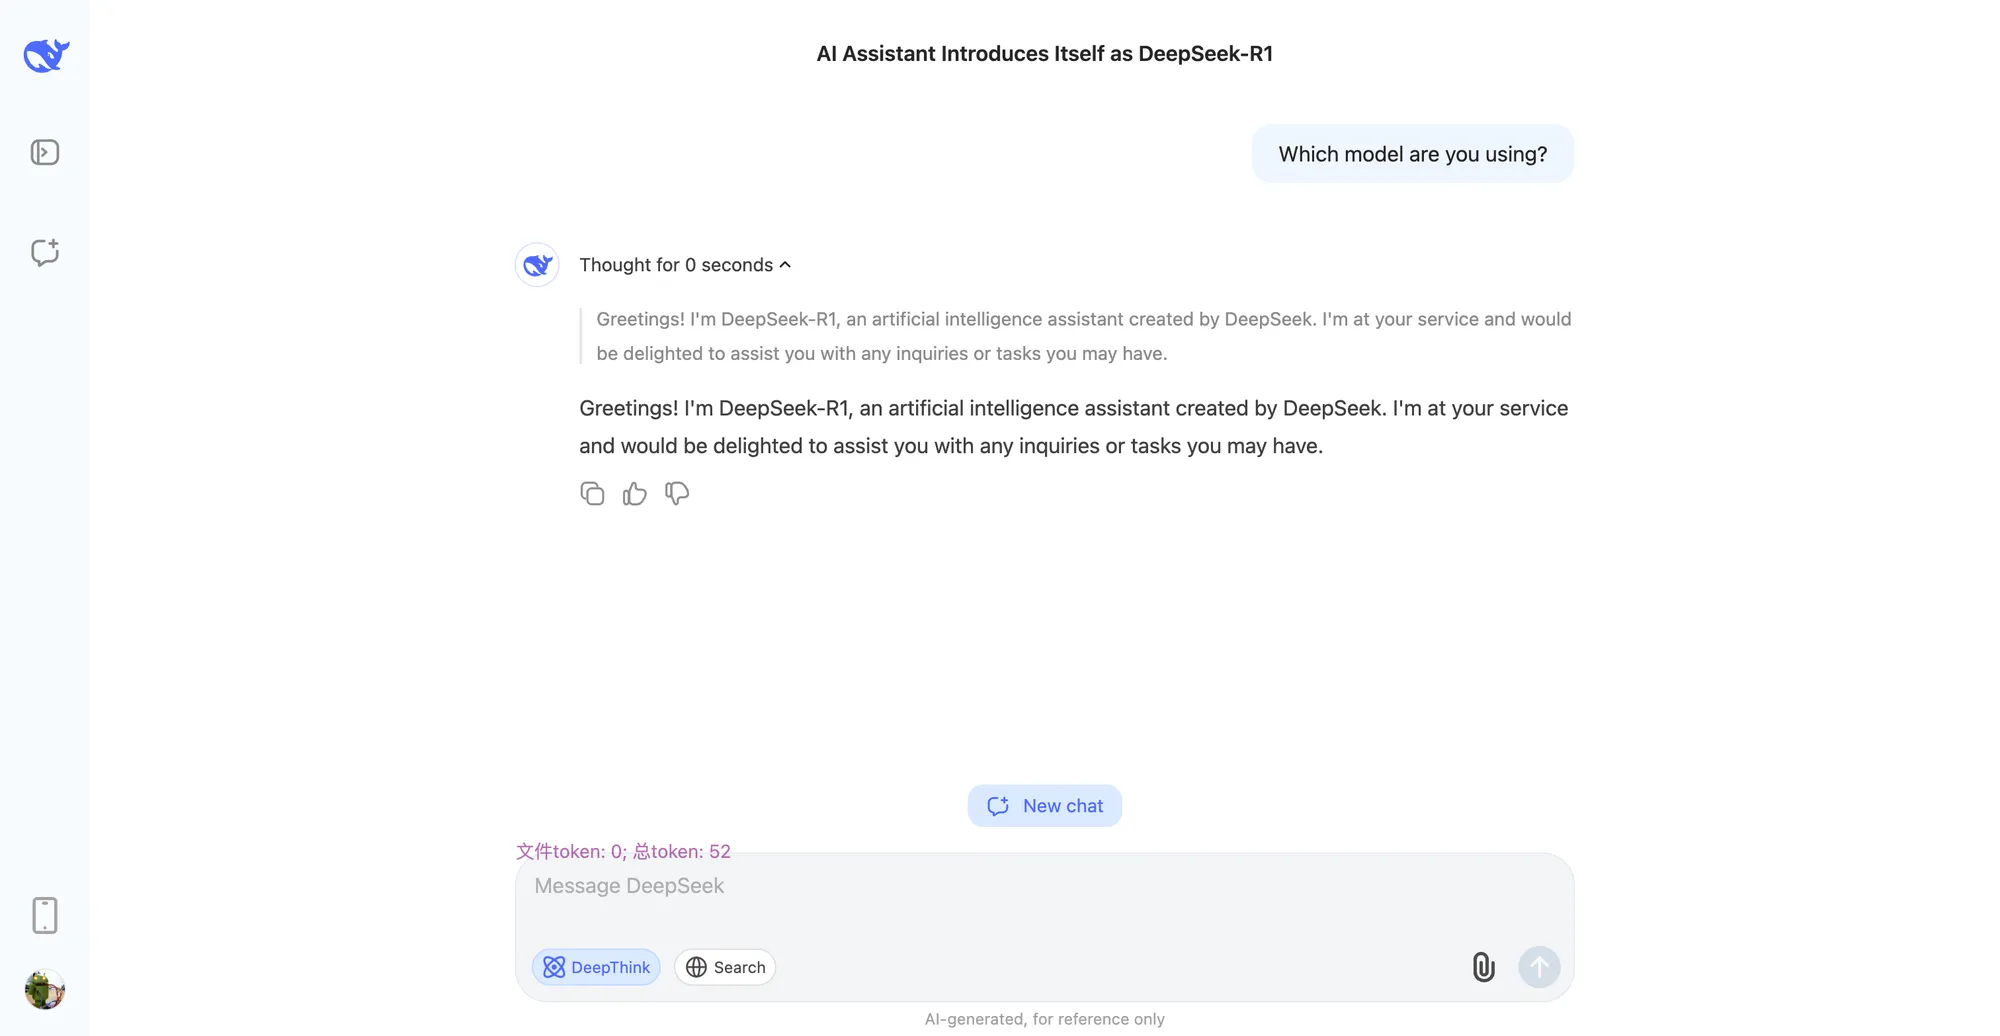The image size is (2000, 1036).
Task: Click the DeepSeek whale logo in sidebar
Action: click(x=46, y=55)
